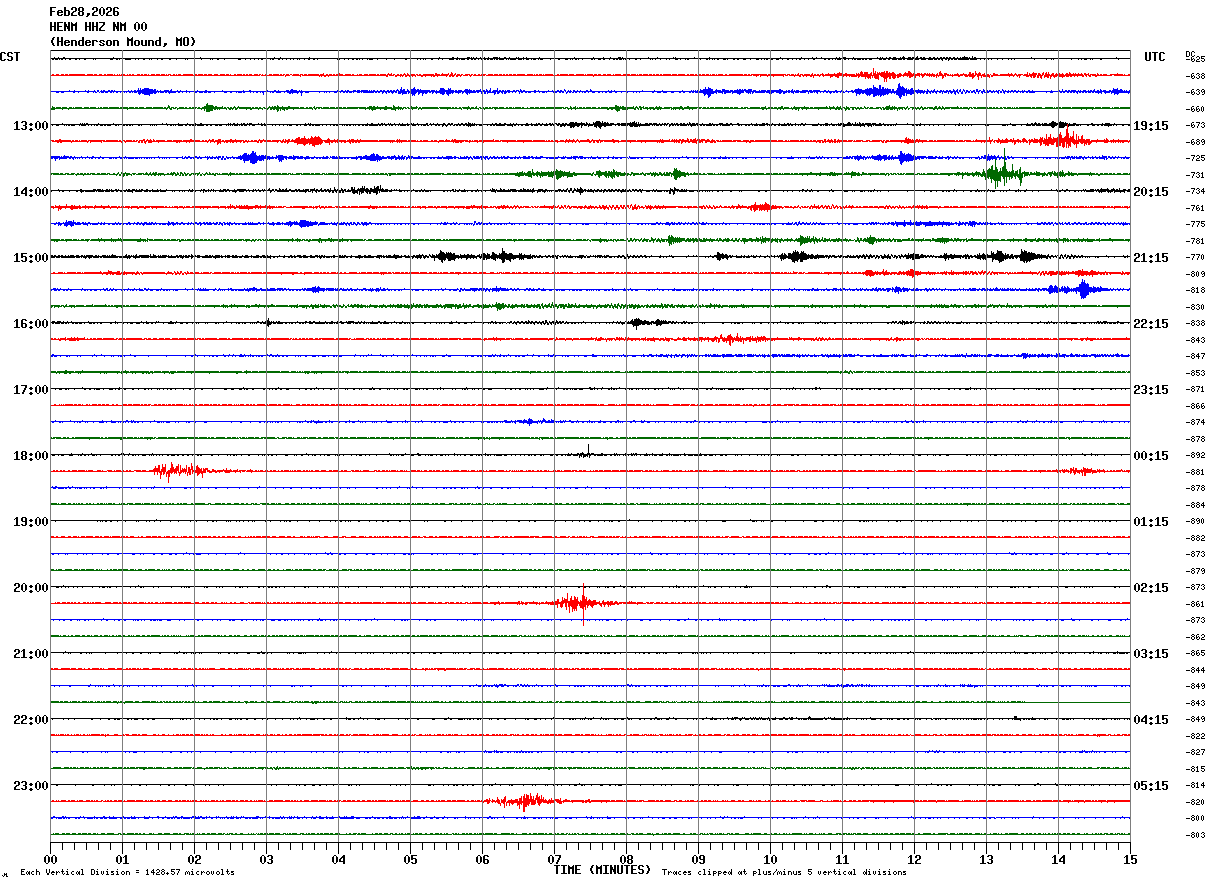Click the vertical division 1428.57 microvolts note
Viewport: 1210px width, 886px height.
pyautogui.click(x=127, y=873)
